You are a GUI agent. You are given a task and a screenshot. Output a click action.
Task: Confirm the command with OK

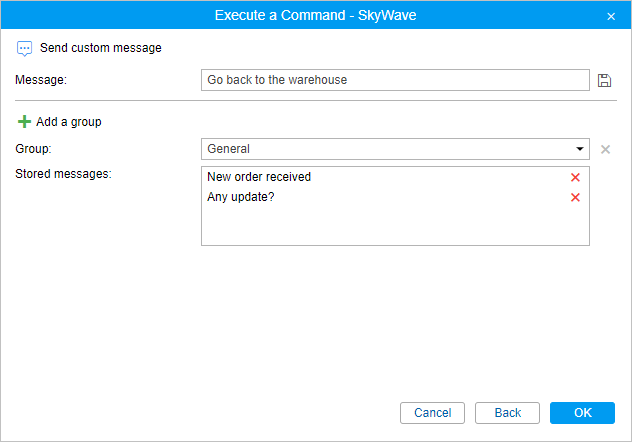(583, 413)
